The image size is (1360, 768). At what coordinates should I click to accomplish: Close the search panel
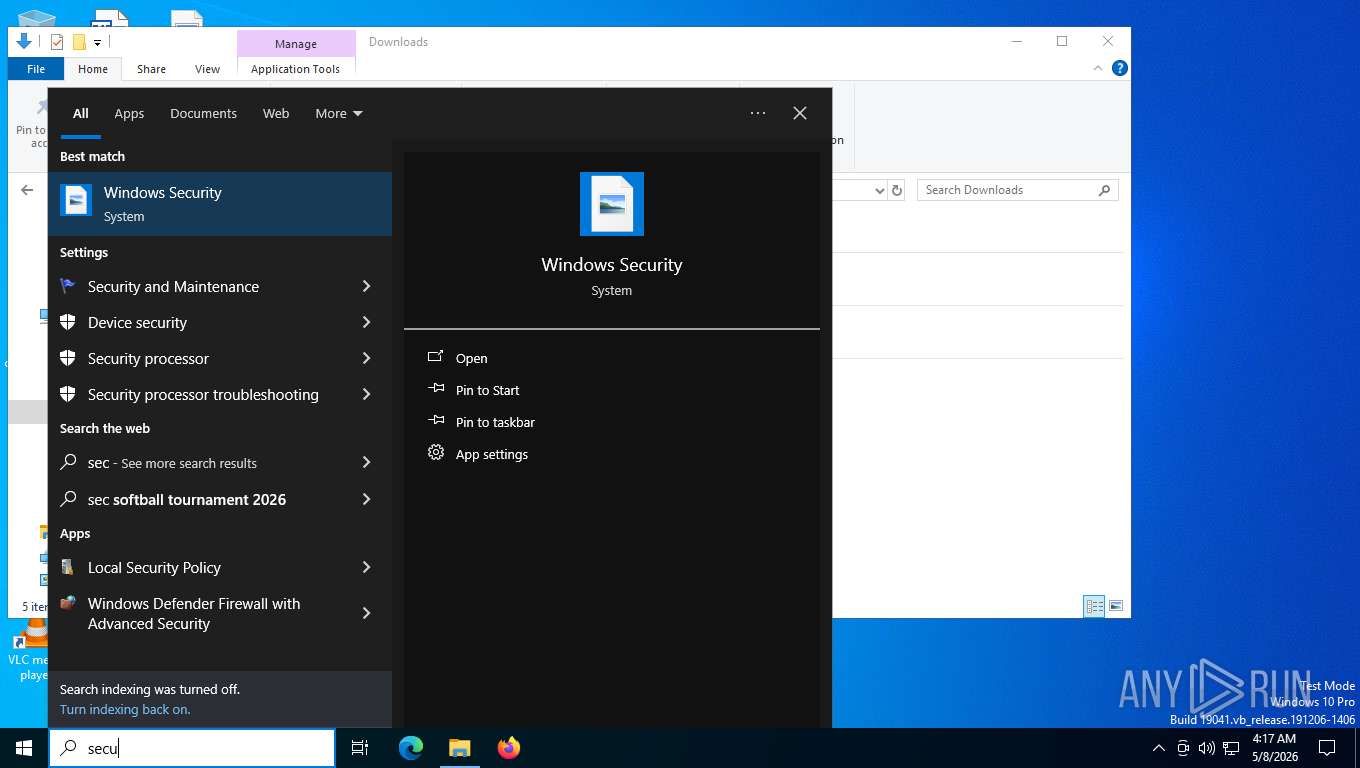point(800,113)
